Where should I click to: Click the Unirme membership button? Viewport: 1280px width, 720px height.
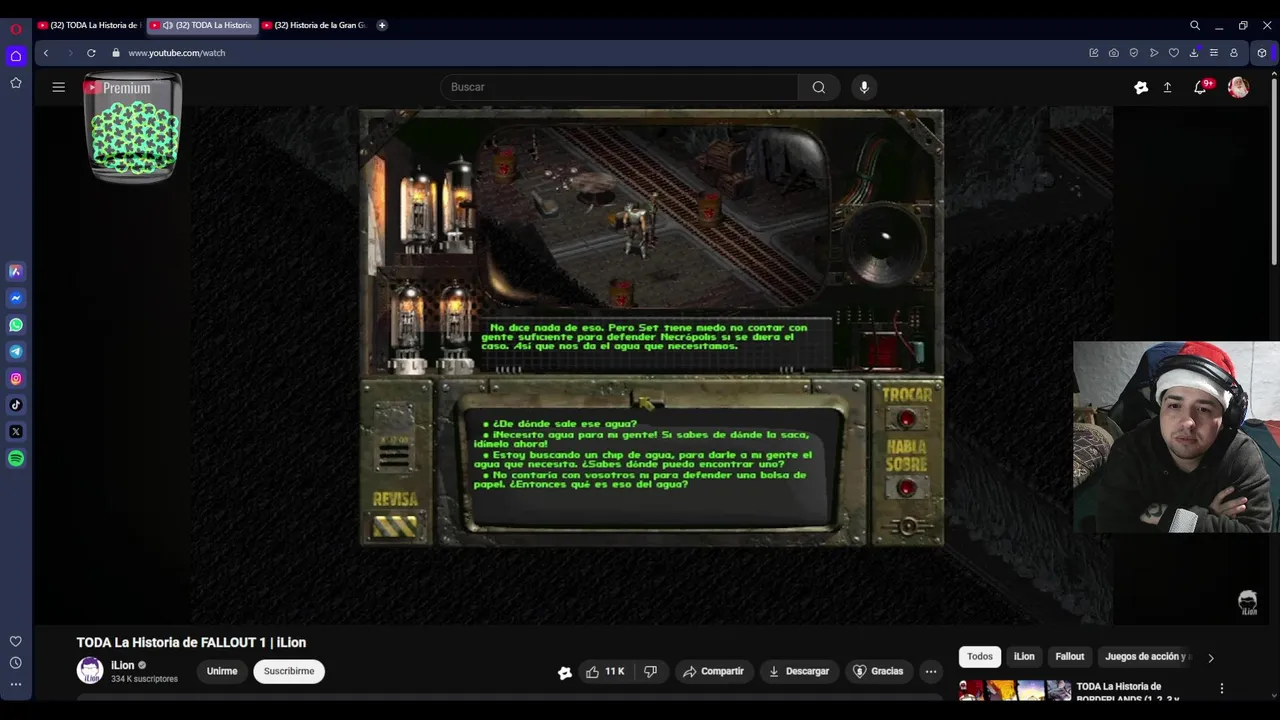[x=222, y=671]
